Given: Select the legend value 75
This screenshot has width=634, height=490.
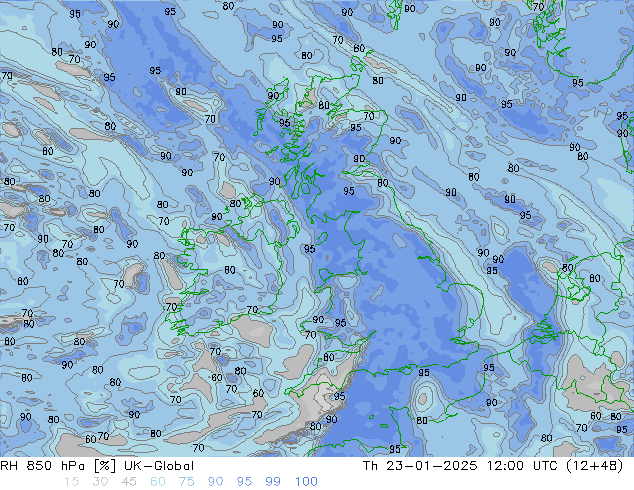Looking at the screenshot, I should (186, 482).
